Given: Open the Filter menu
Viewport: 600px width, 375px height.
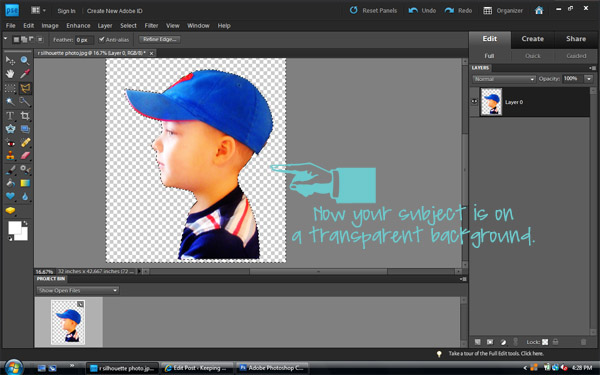Looking at the screenshot, I should (x=151, y=26).
